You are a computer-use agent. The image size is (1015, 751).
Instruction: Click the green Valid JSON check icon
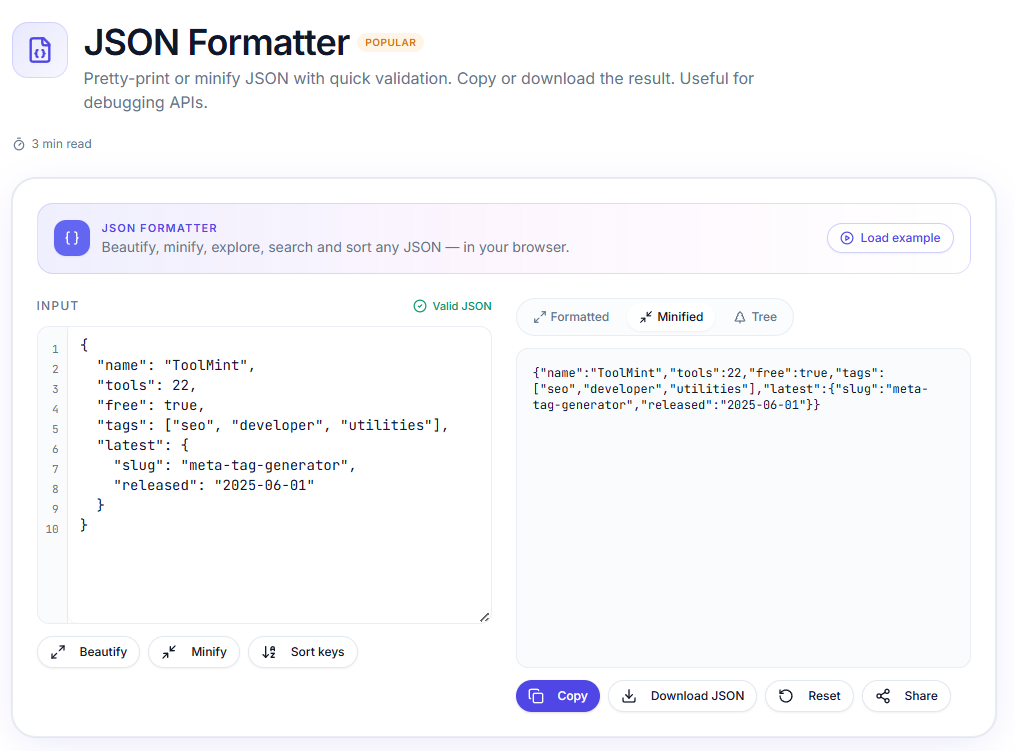coord(420,306)
